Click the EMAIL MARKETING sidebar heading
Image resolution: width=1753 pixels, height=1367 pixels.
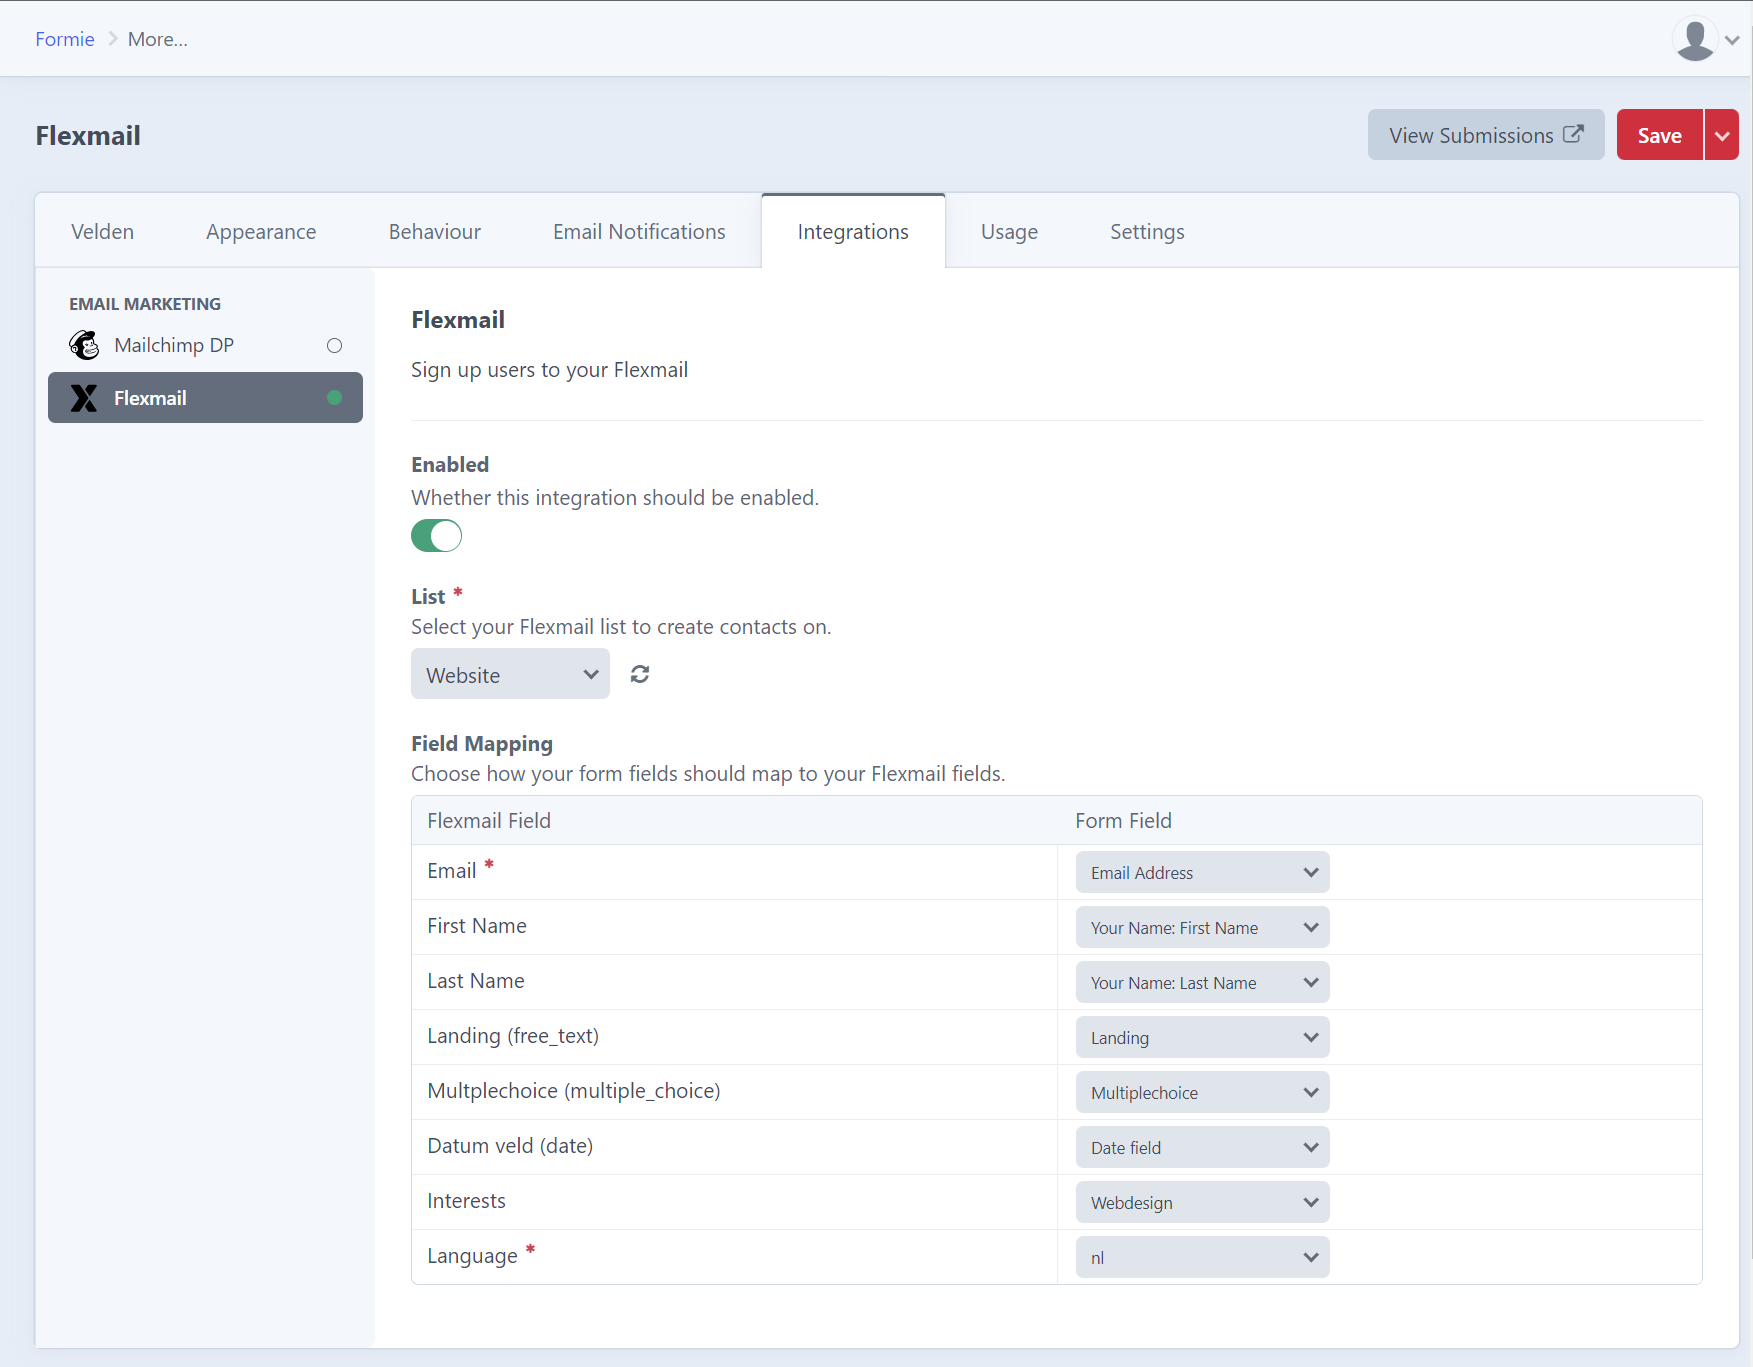pos(145,304)
